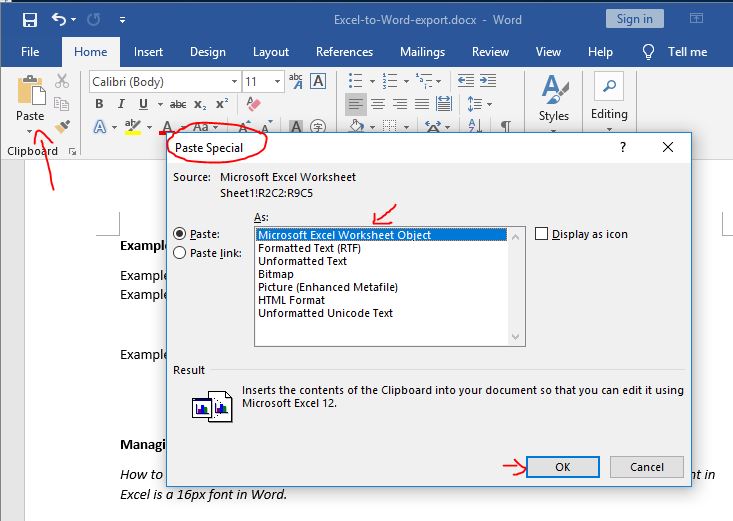This screenshot has height=521, width=733.
Task: Open the Underline style dropdown arrow
Action: 160,104
